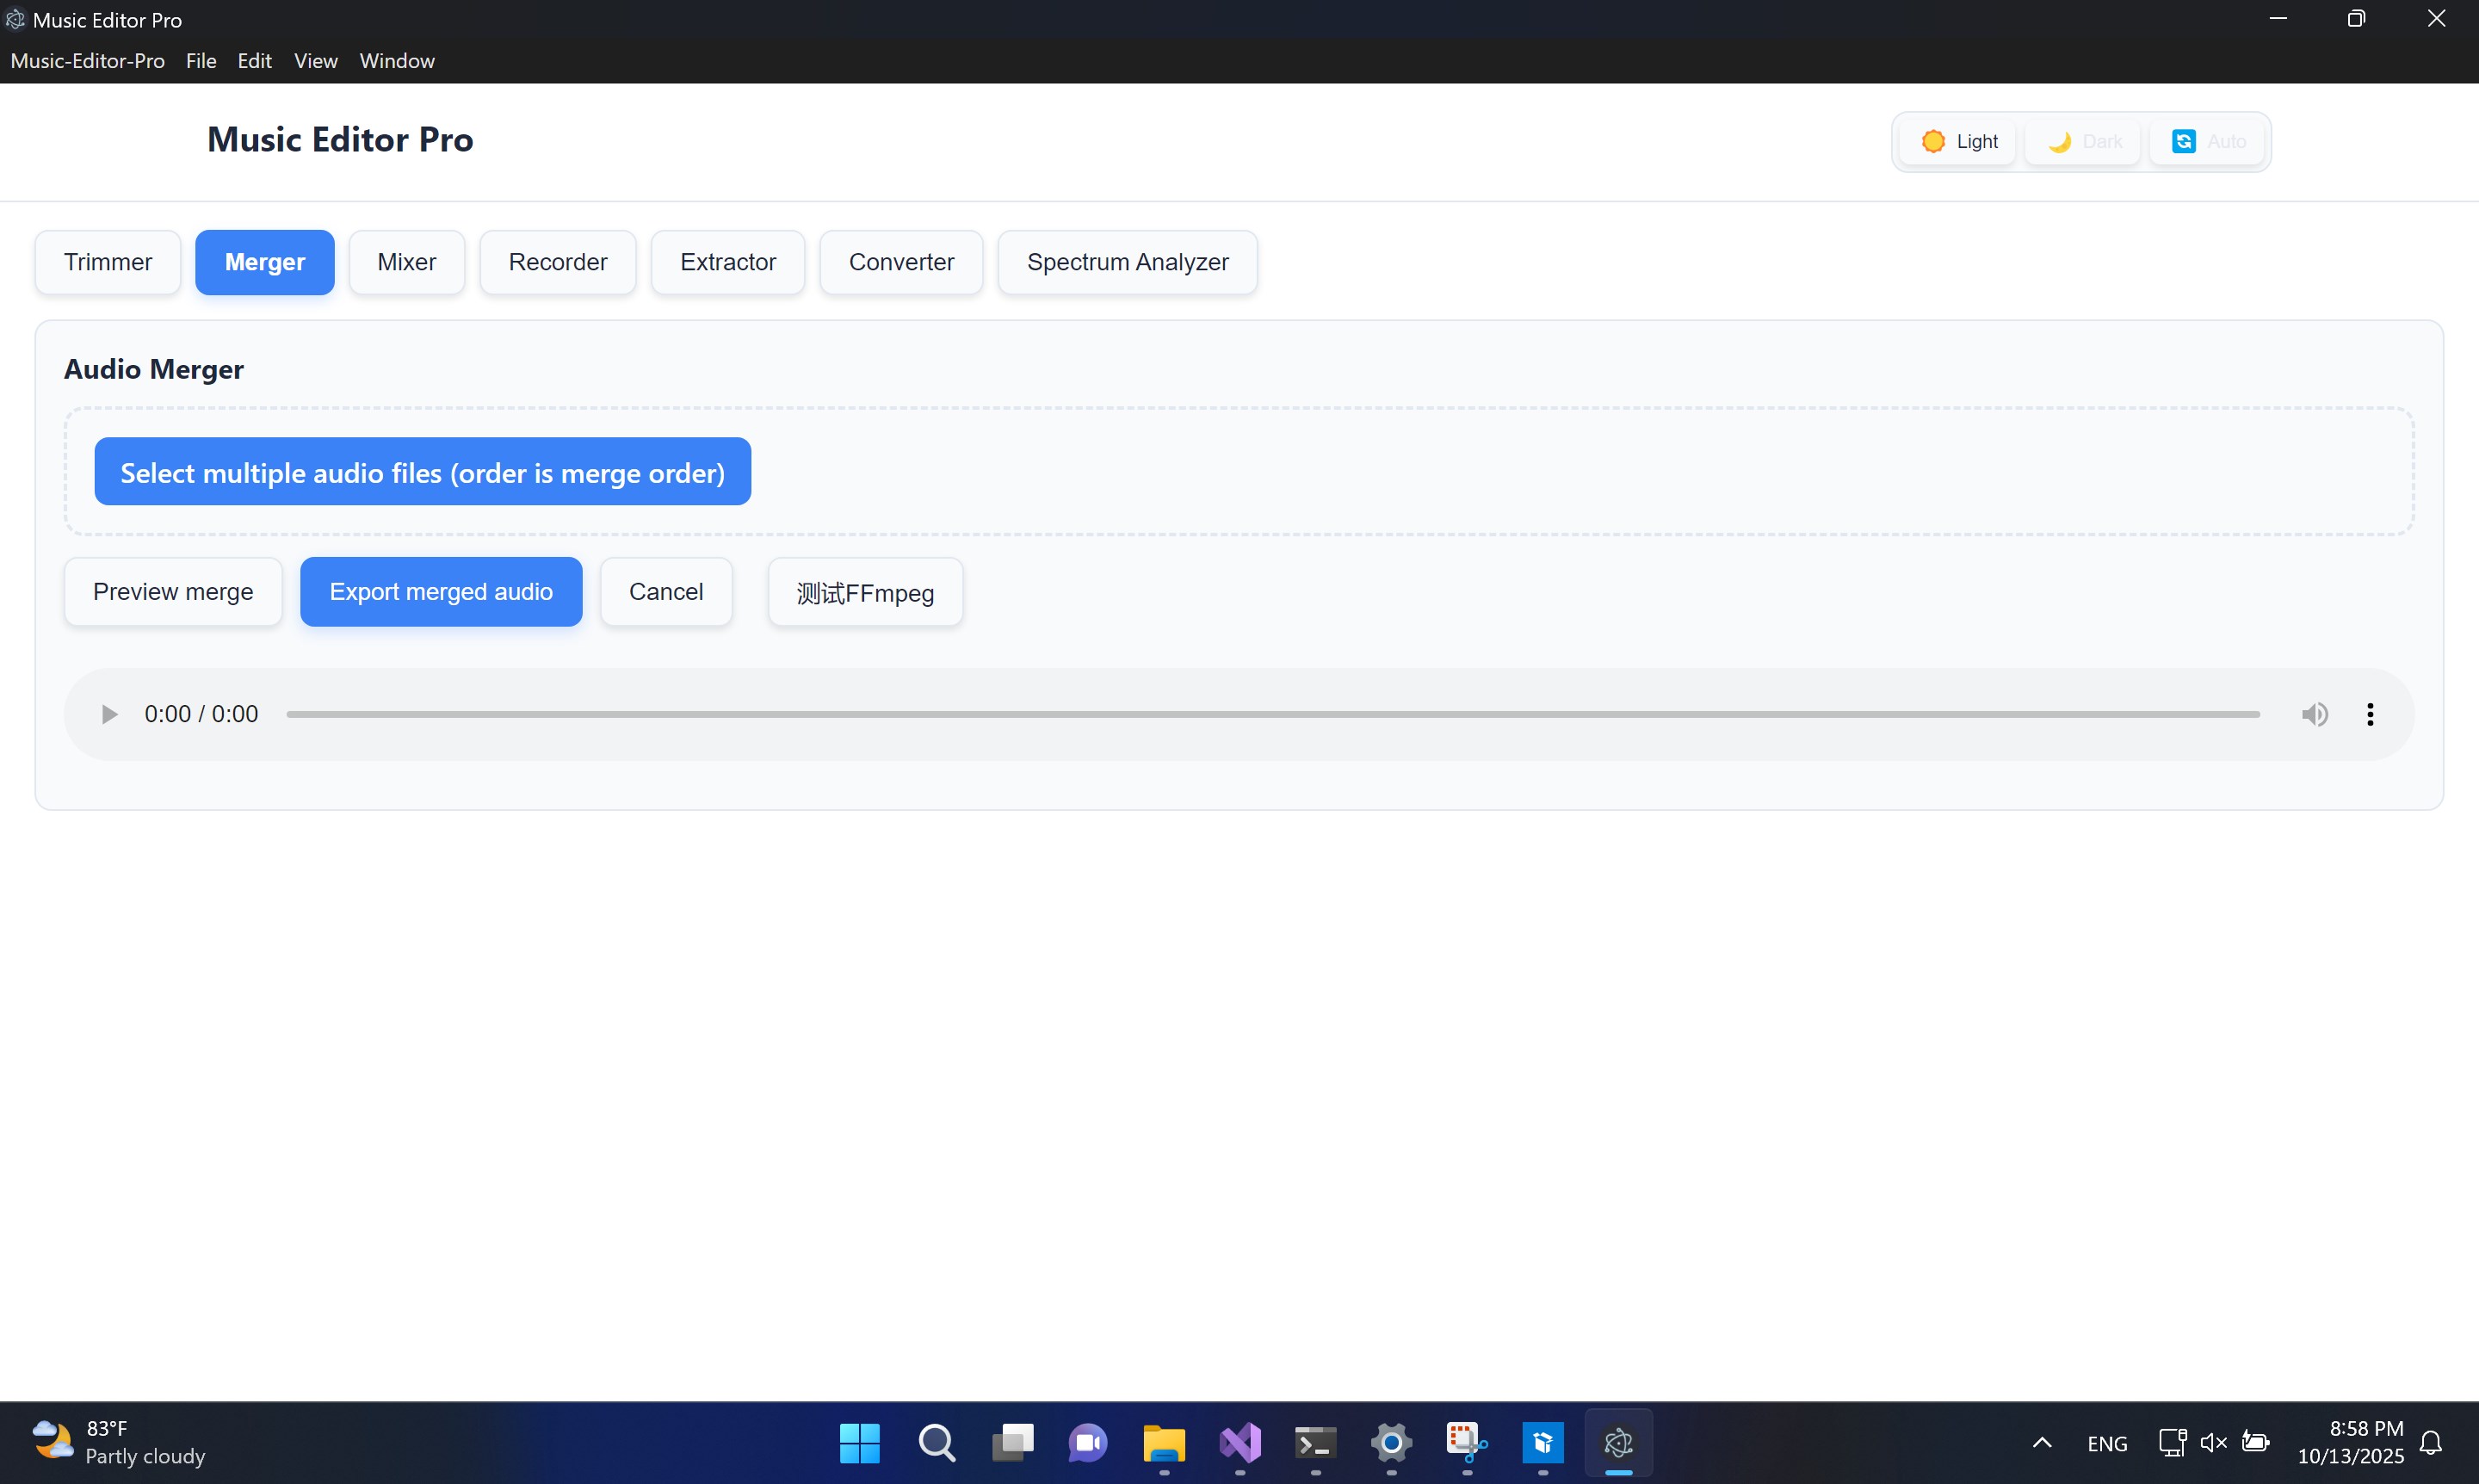Open the blue box app on taskbar

click(1543, 1443)
